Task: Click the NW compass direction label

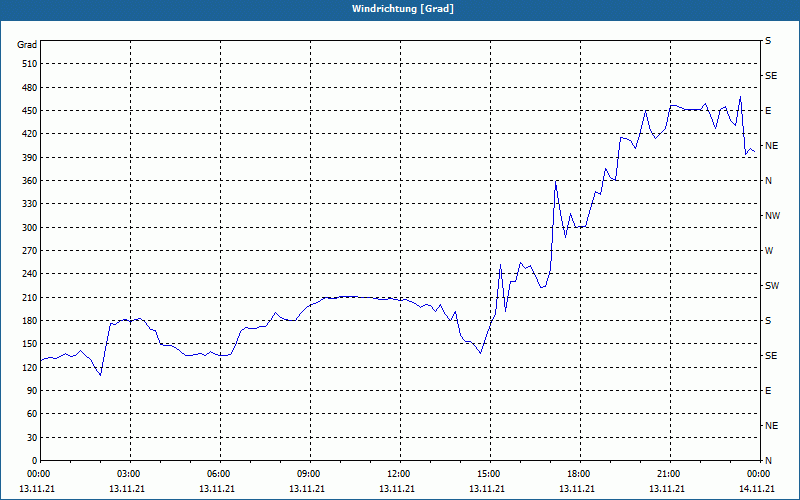Action: click(772, 216)
